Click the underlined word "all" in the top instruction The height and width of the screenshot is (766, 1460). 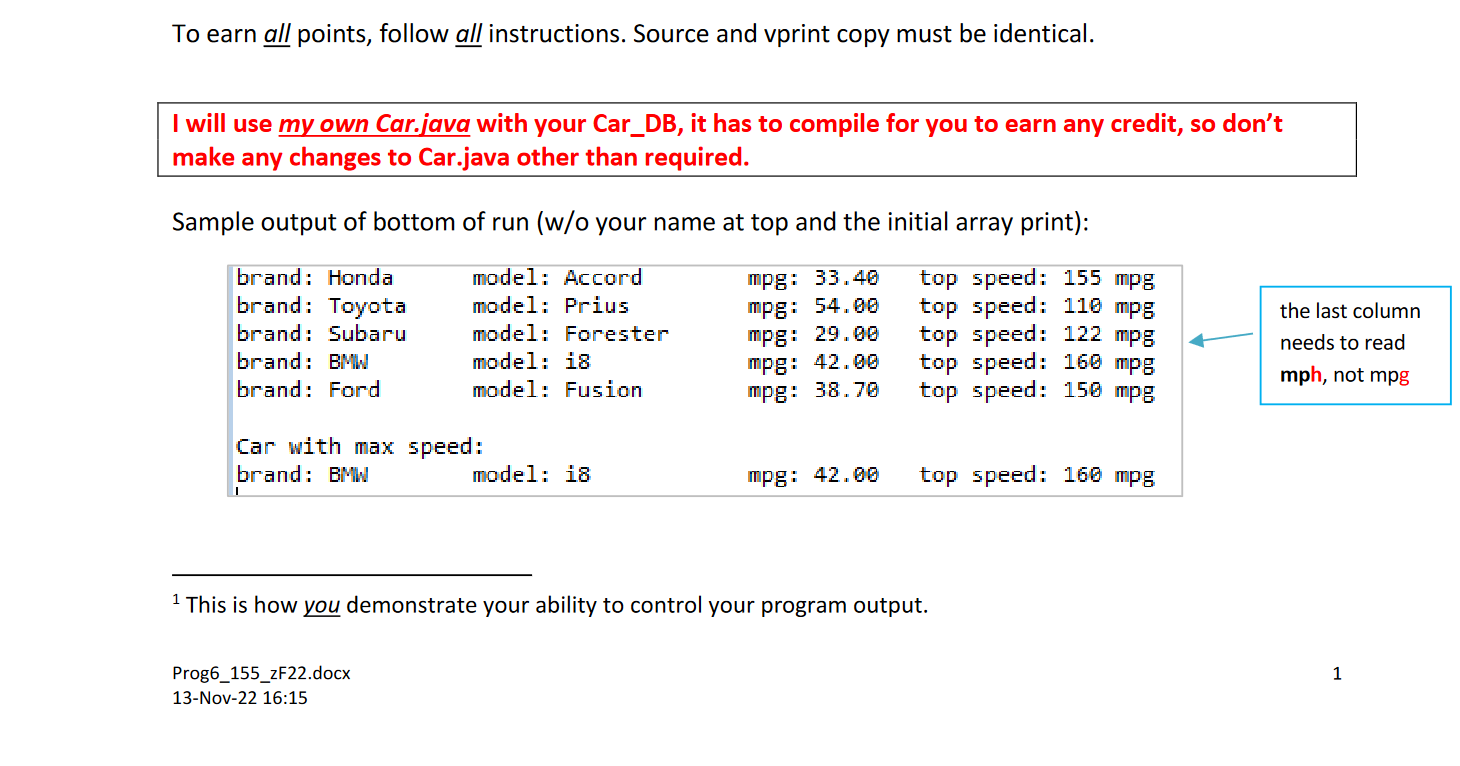click(x=277, y=33)
